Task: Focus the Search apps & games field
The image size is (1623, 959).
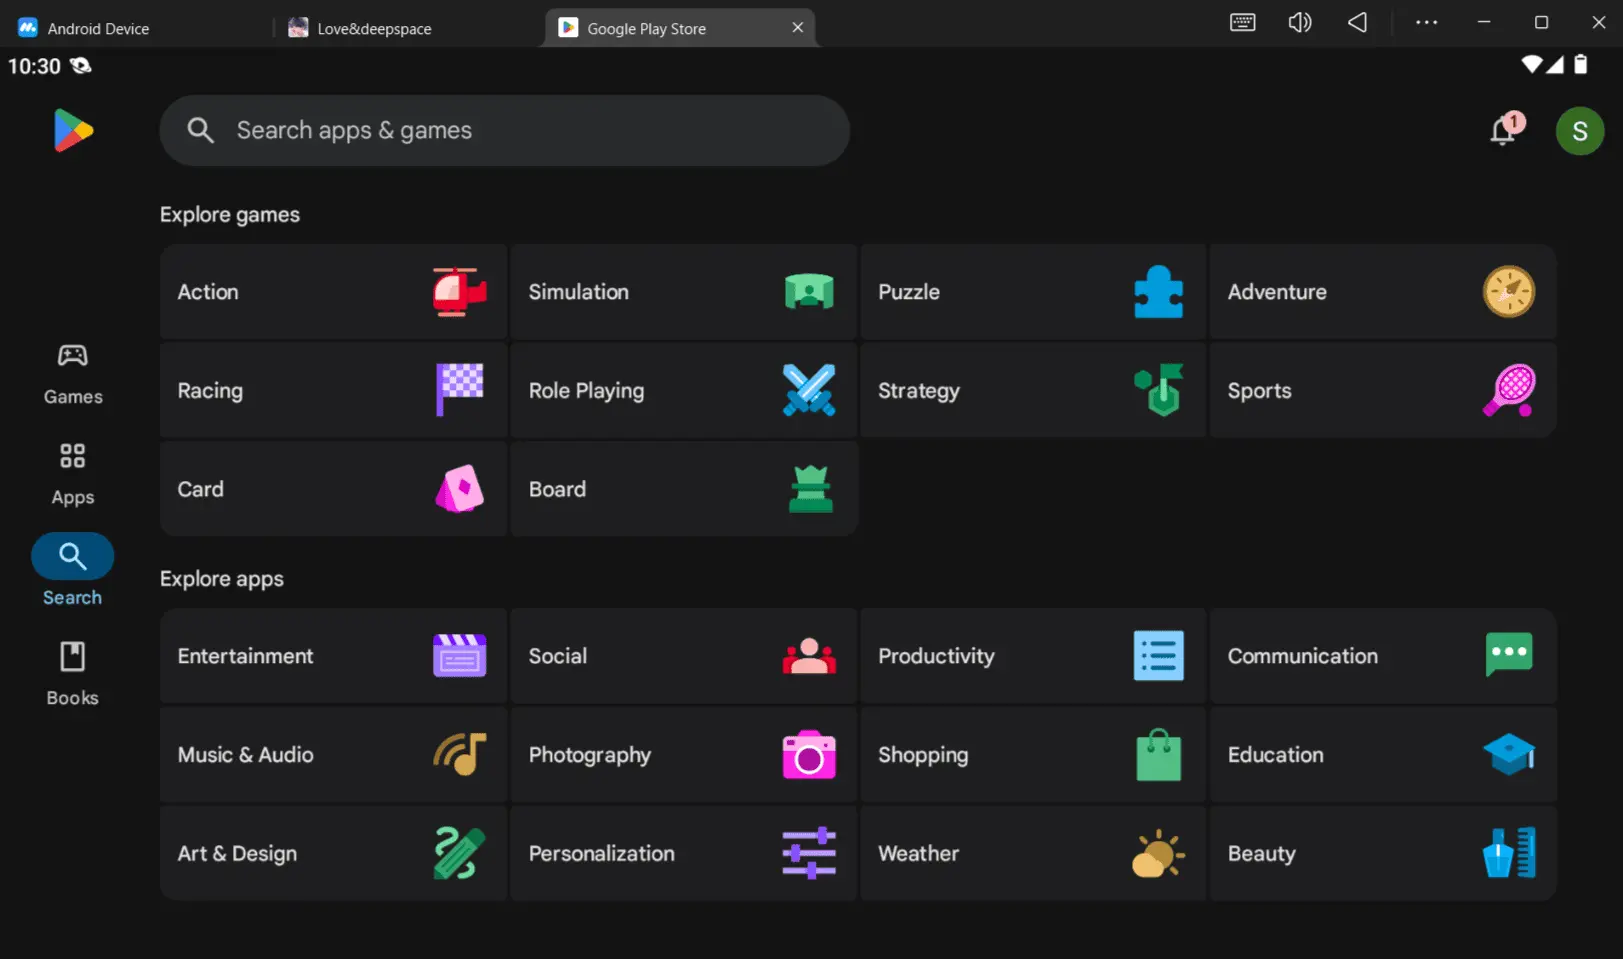Action: (x=504, y=131)
